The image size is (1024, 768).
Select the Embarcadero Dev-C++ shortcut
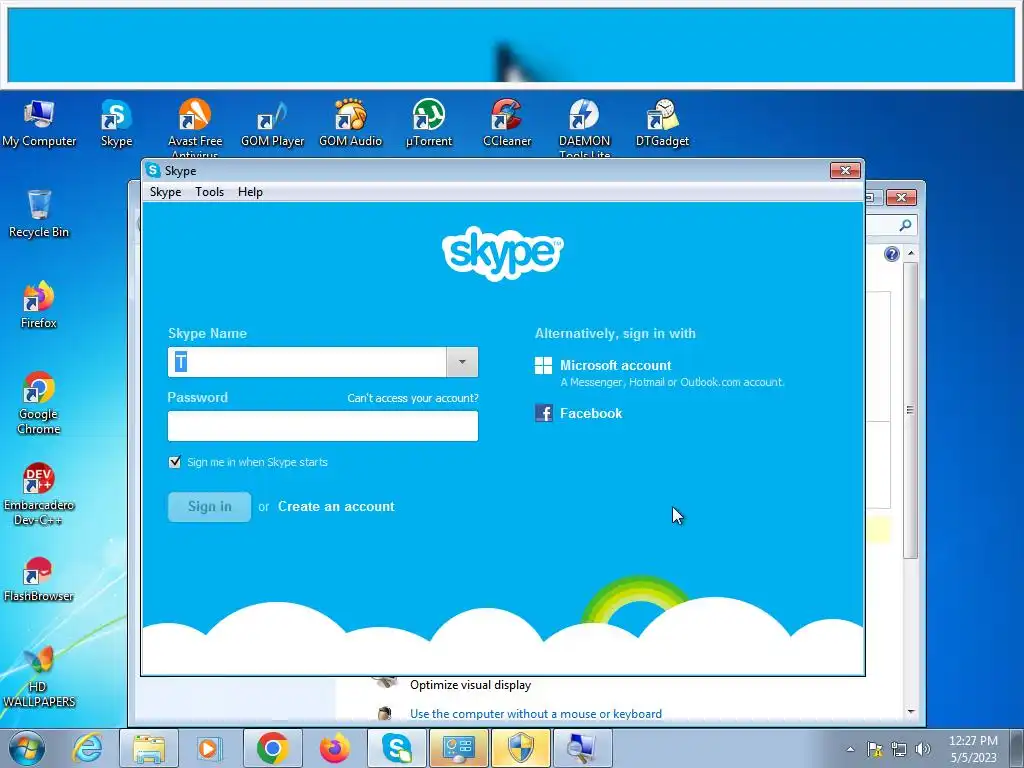(39, 494)
